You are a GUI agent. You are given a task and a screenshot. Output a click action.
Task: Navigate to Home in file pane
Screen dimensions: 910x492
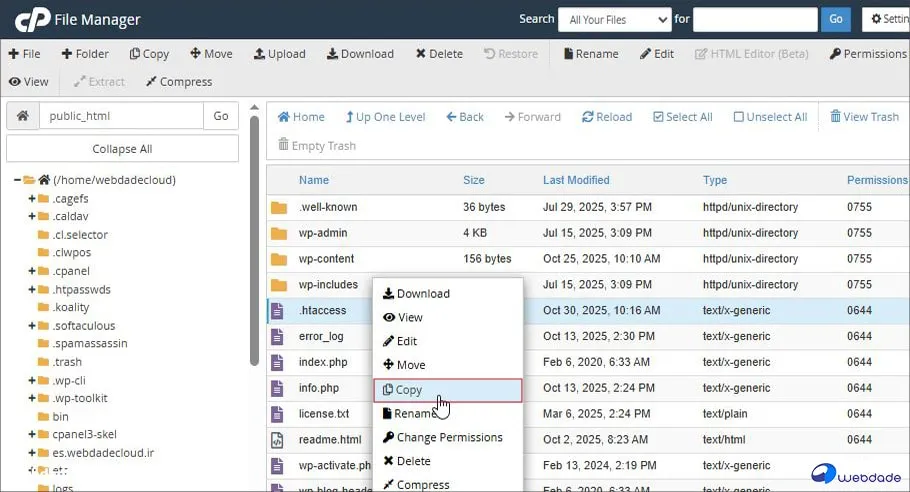[301, 117]
